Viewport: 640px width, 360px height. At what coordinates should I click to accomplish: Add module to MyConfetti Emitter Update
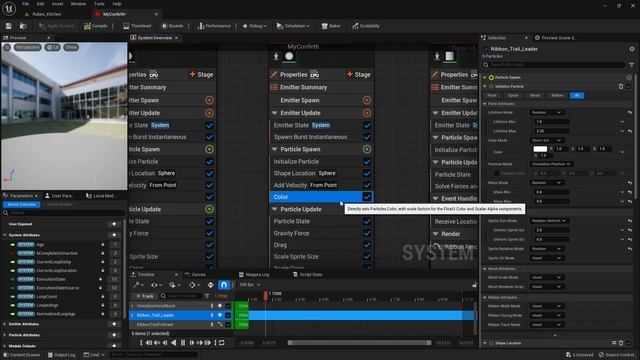click(367, 113)
